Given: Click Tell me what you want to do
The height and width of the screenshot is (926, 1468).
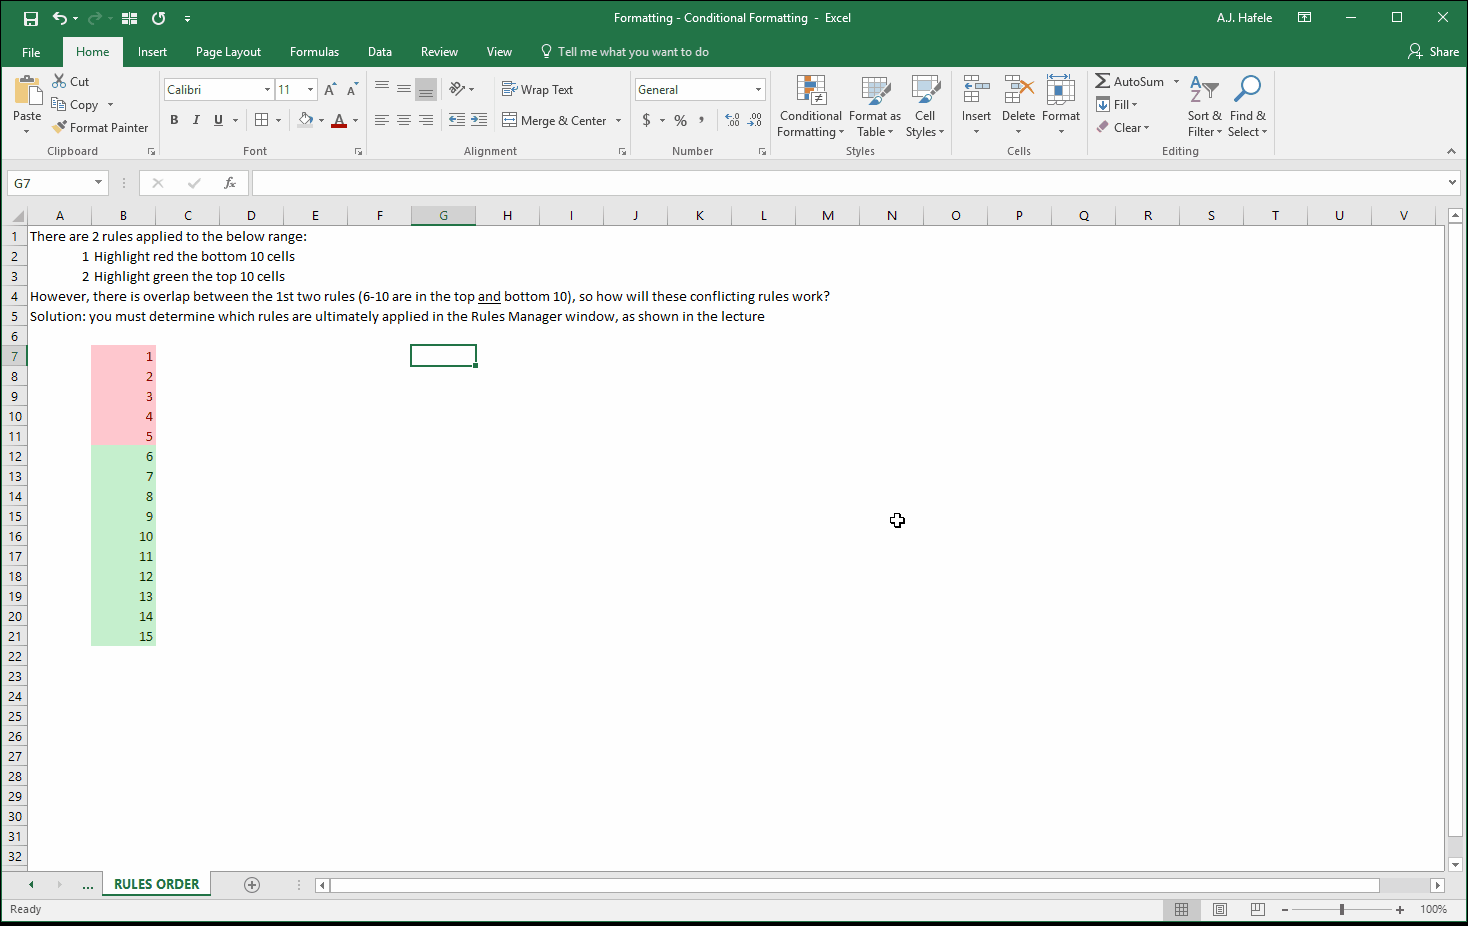Looking at the screenshot, I should click(625, 52).
